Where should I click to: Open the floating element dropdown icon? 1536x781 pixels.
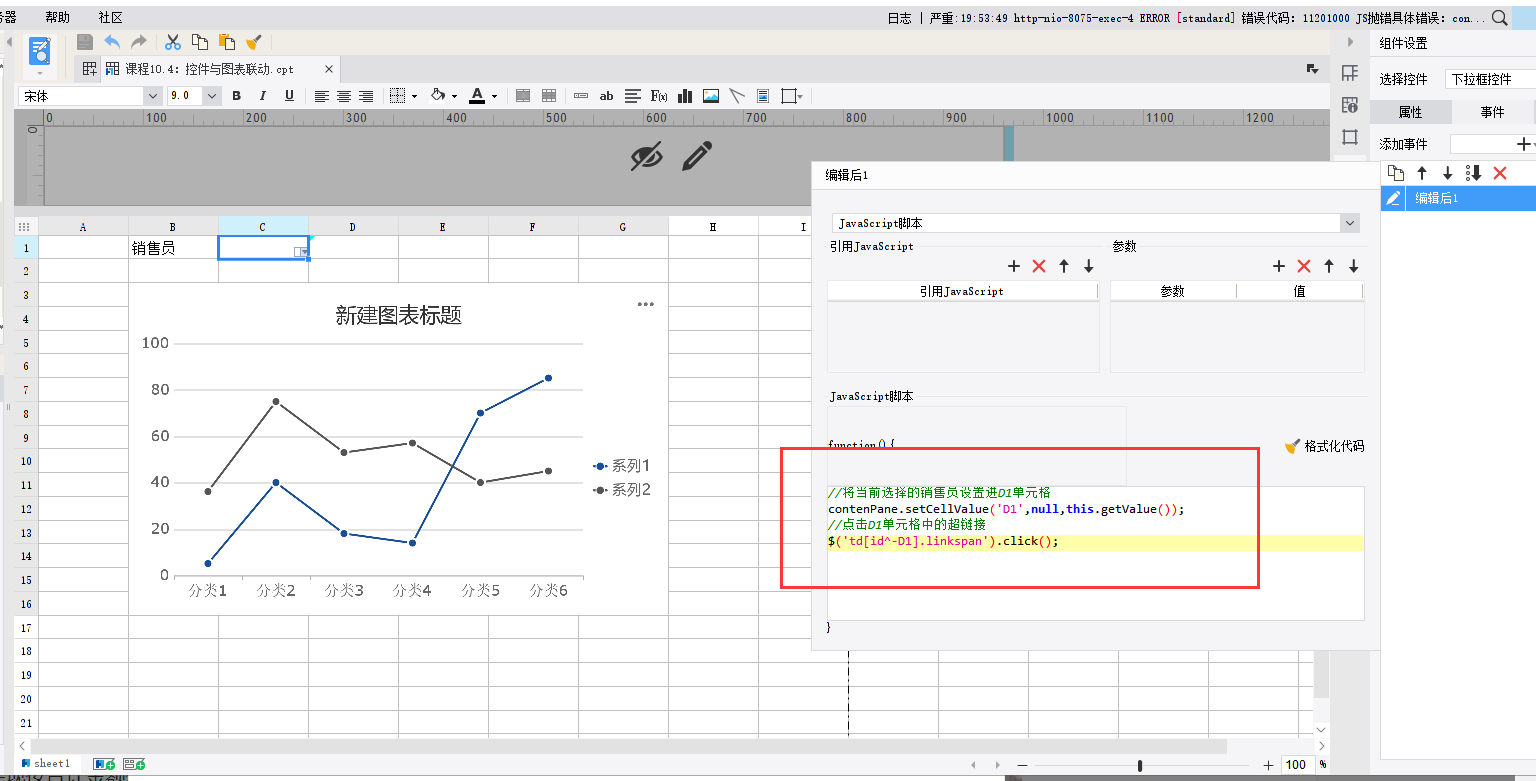pyautogui.click(x=792, y=96)
